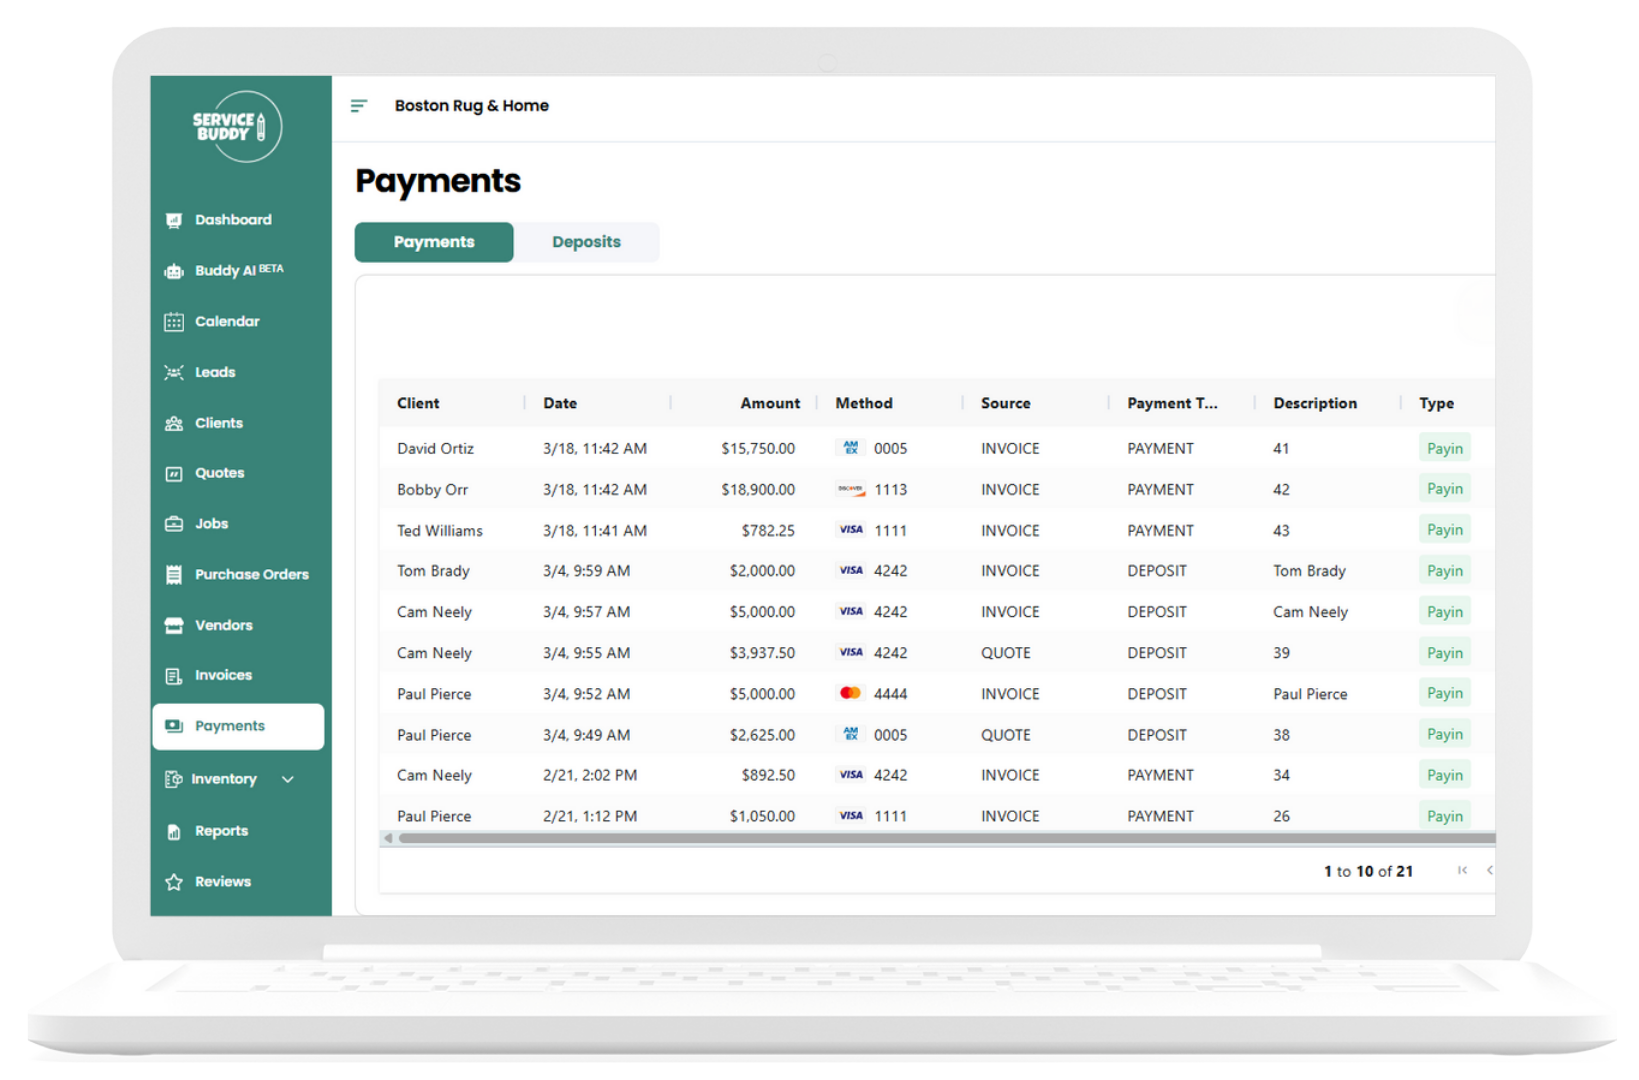Click Payin badge in Tom Brady row
The height and width of the screenshot is (1080, 1639).
pos(1444,570)
